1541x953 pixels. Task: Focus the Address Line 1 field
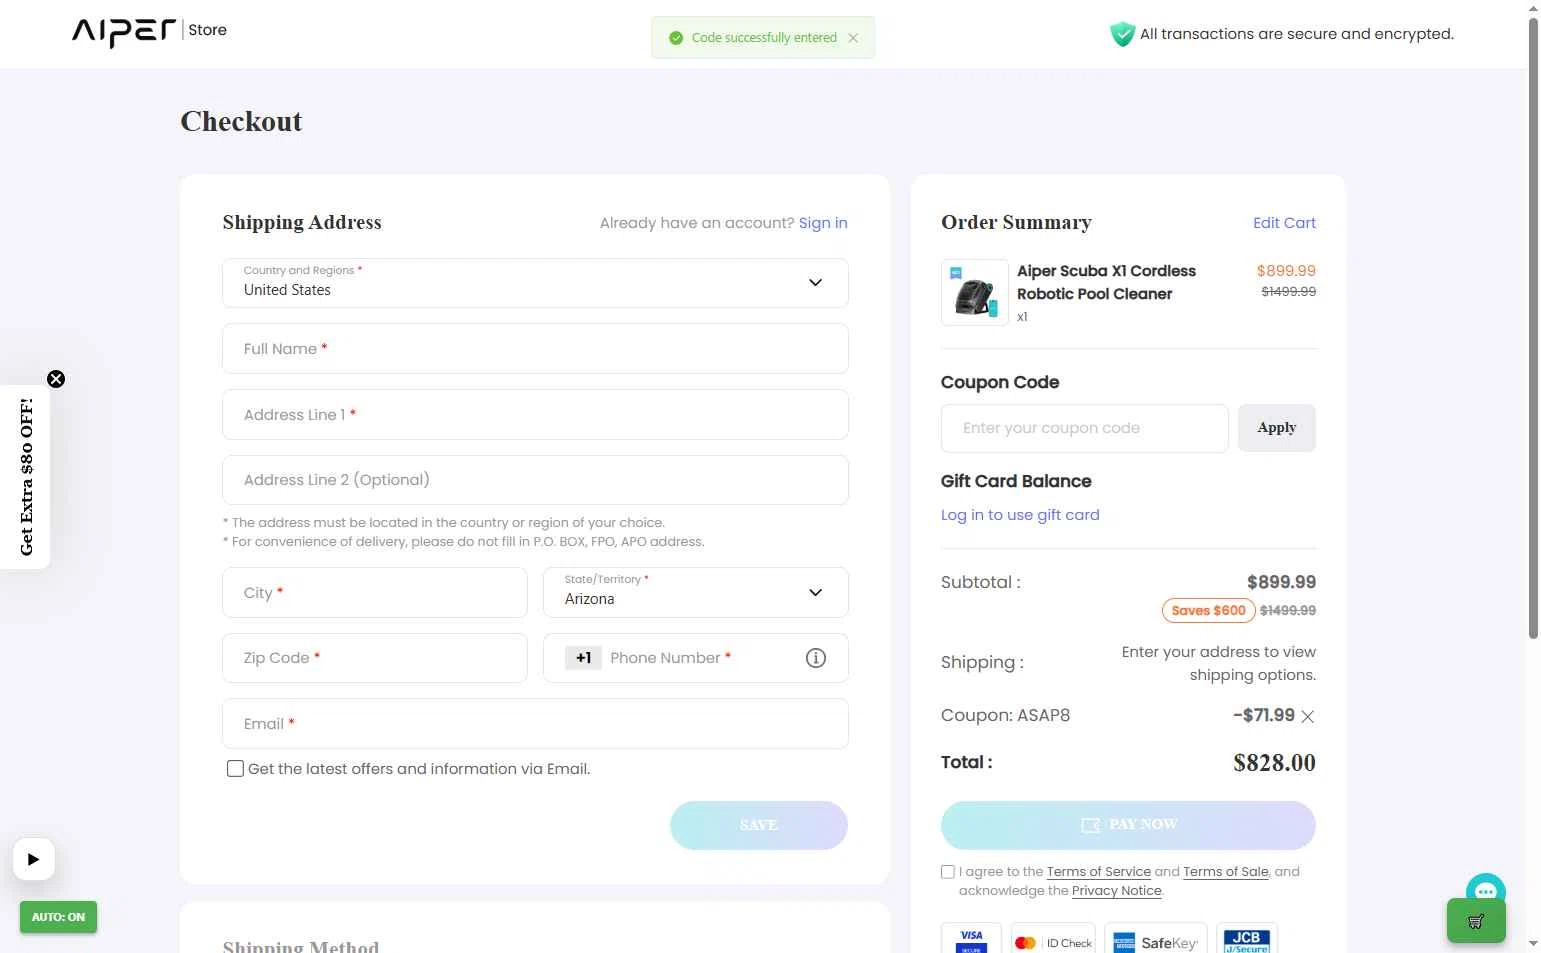point(535,415)
